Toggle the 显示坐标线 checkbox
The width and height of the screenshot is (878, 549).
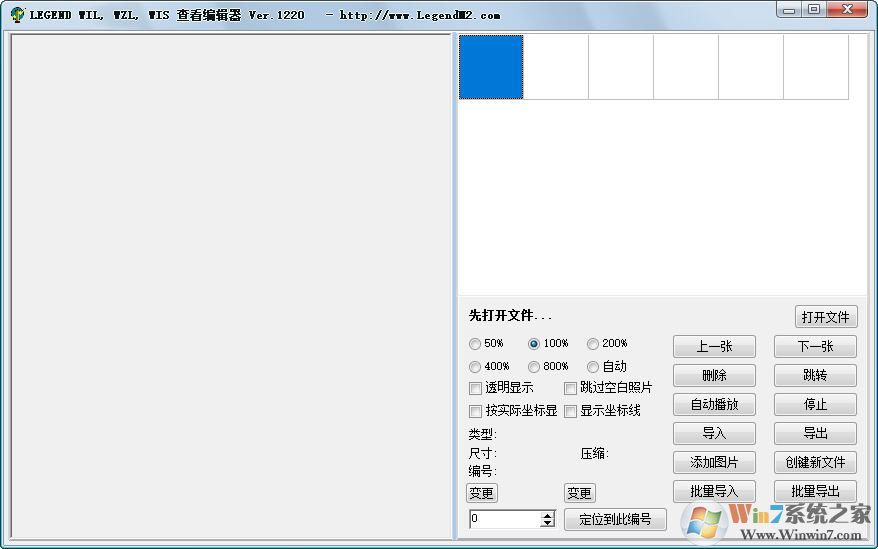click(x=570, y=411)
